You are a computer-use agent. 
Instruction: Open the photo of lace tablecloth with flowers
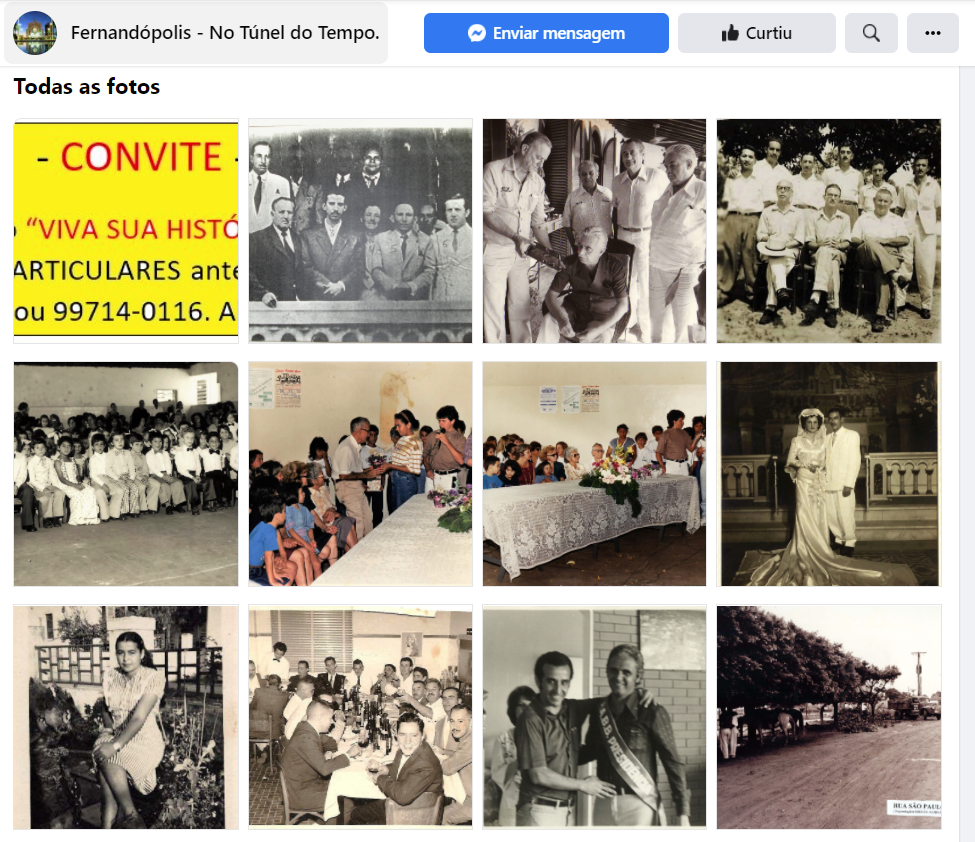[594, 474]
